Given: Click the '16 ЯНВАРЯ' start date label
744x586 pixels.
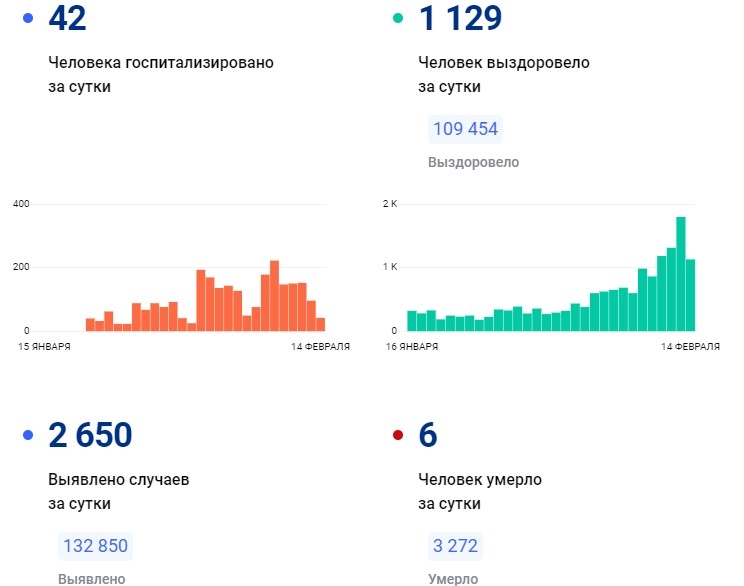Looking at the screenshot, I should tap(413, 347).
